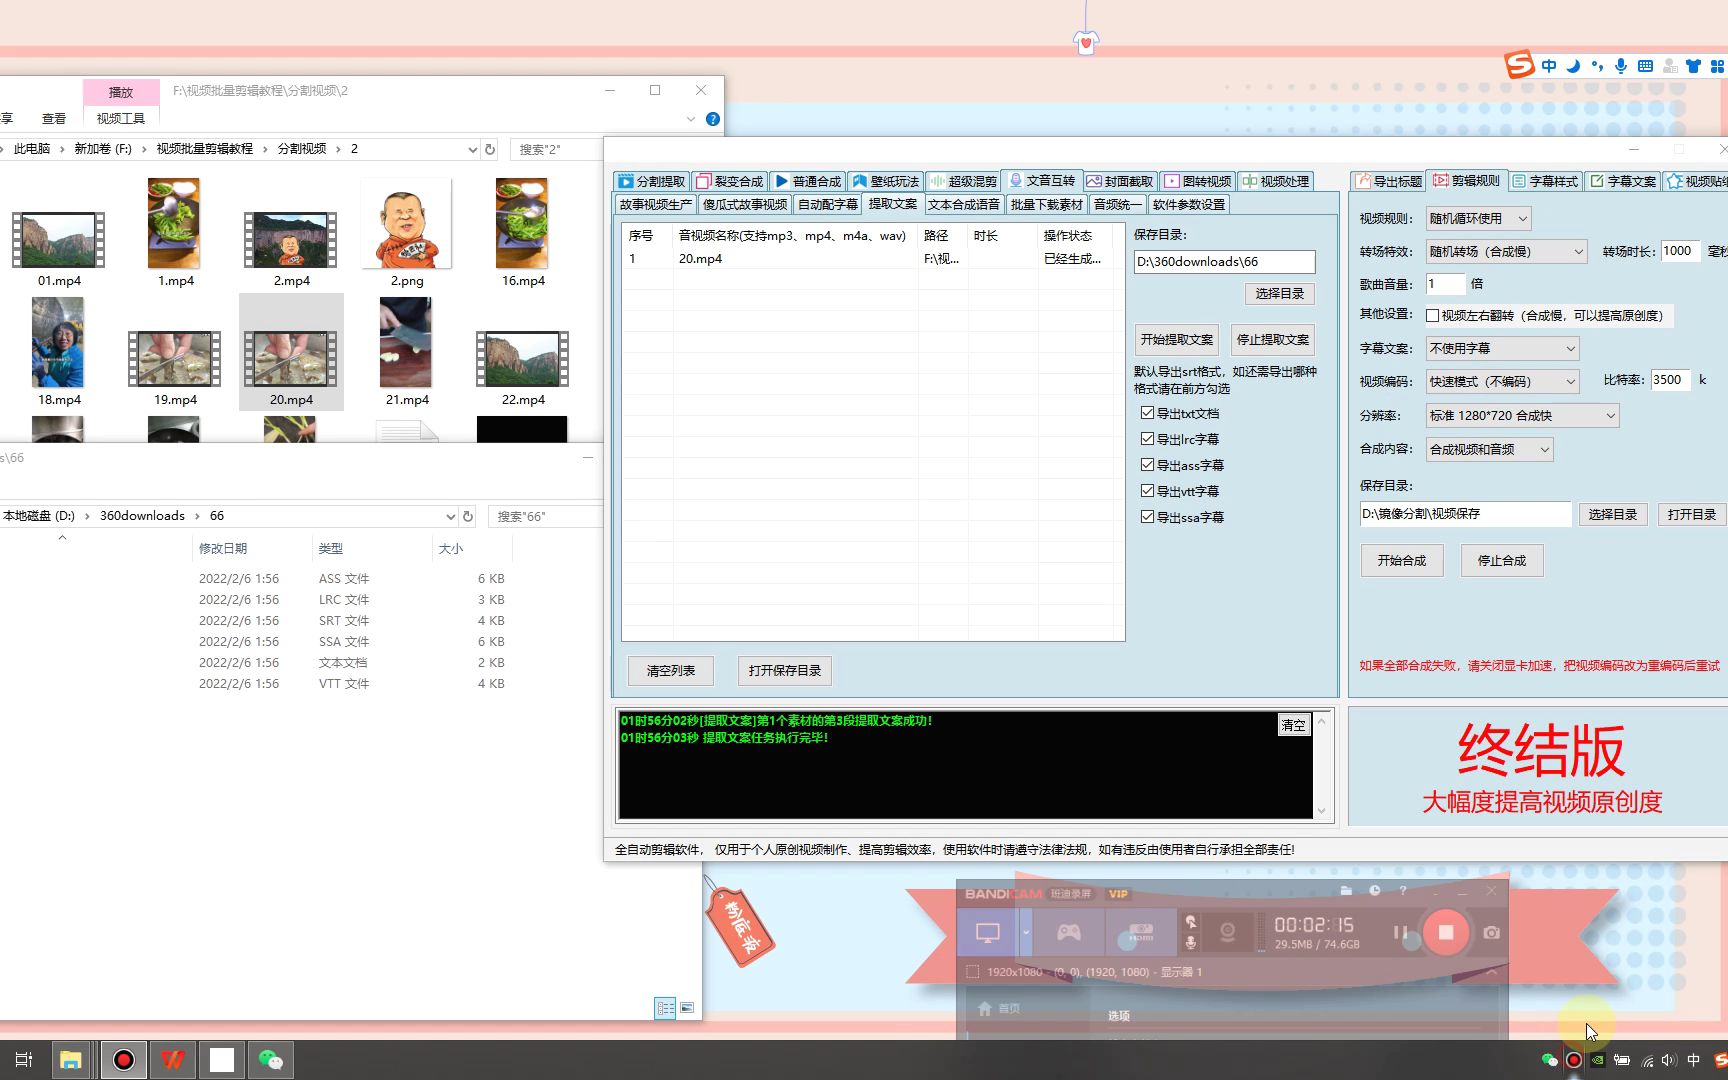1728x1080 pixels.
Task: Click the extraction 保存目录 path field
Action: 1224,262
